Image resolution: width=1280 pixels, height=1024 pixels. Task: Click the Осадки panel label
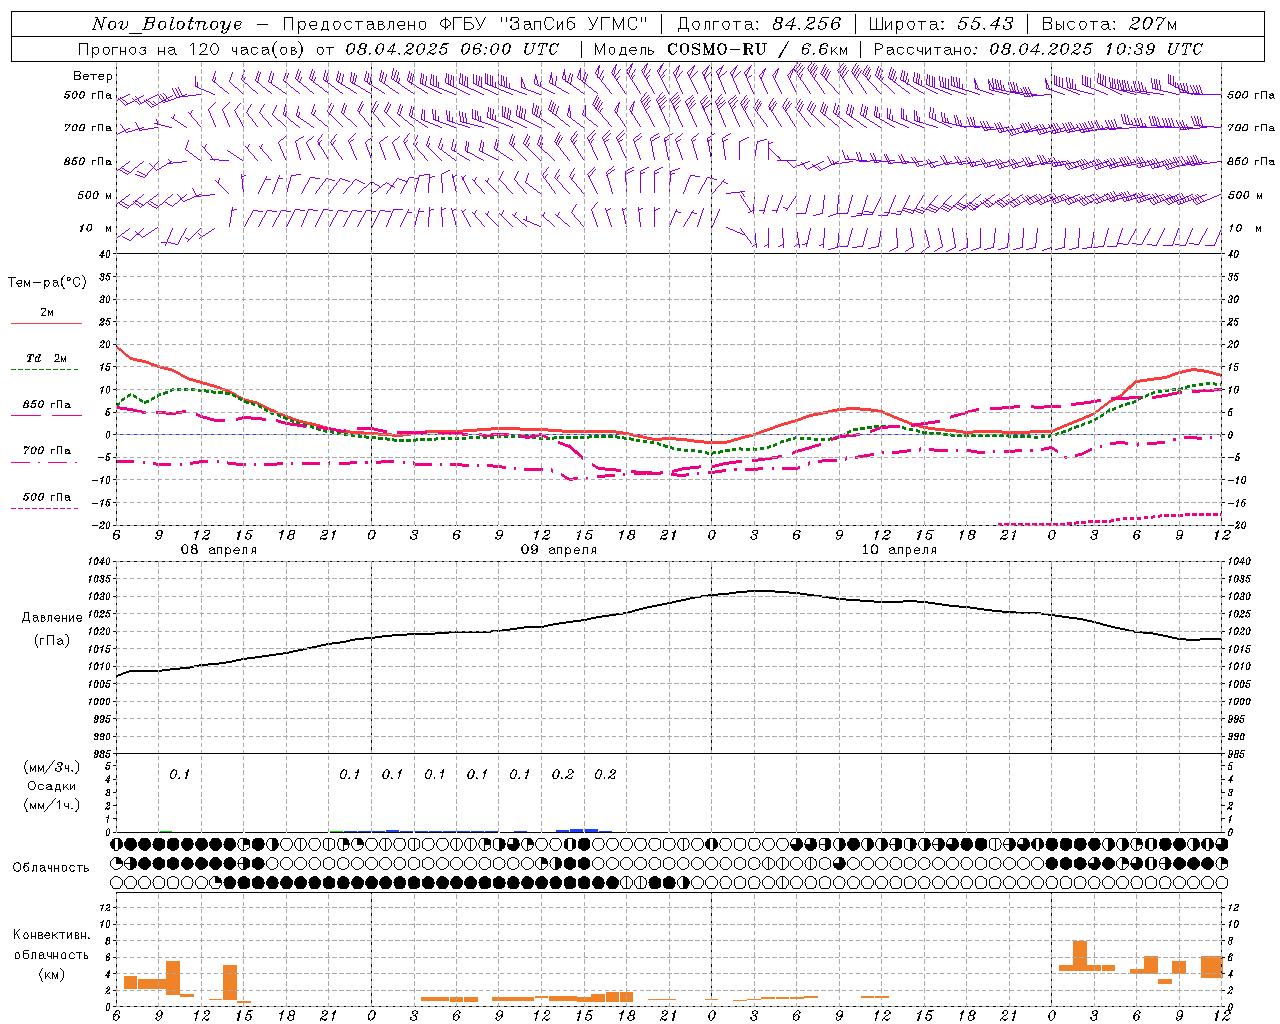coord(52,786)
